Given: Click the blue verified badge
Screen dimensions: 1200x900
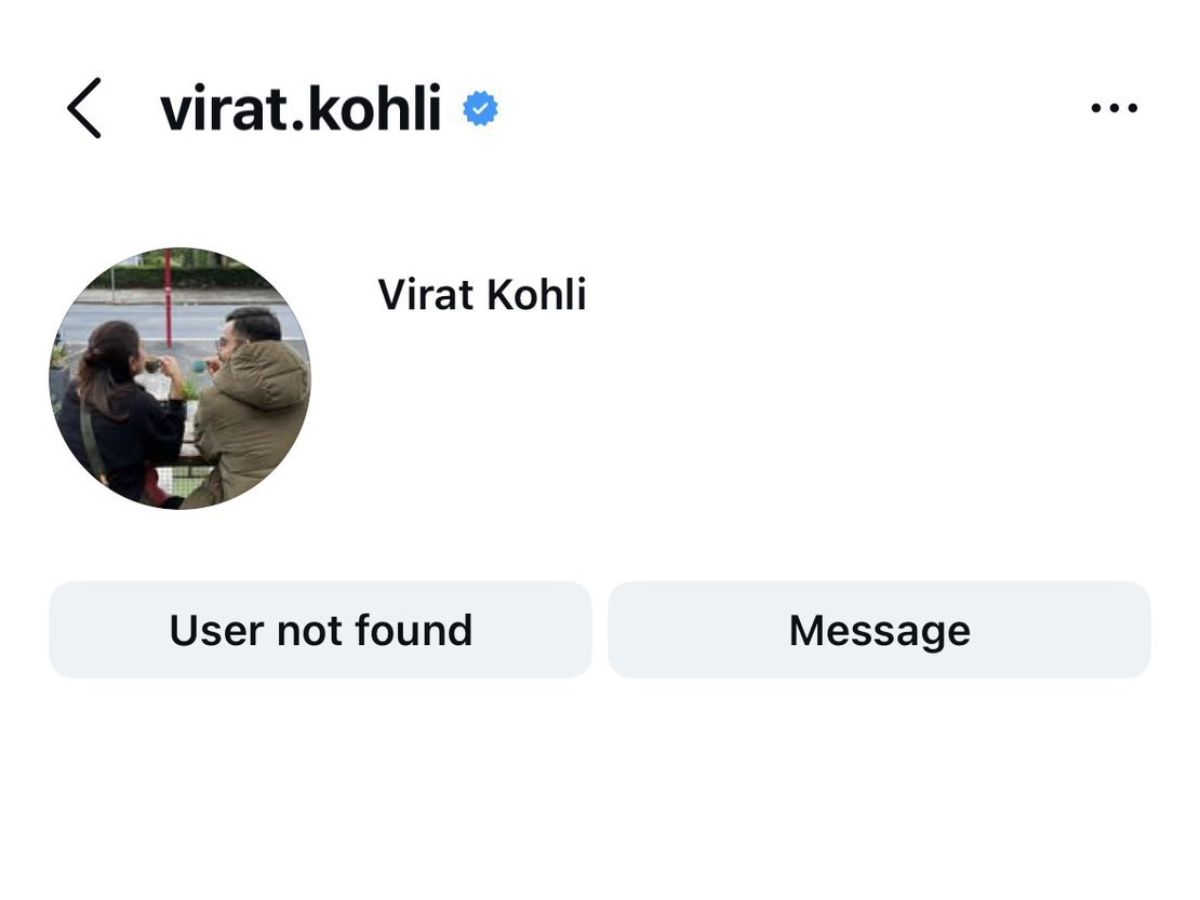Looking at the screenshot, I should pos(481,109).
